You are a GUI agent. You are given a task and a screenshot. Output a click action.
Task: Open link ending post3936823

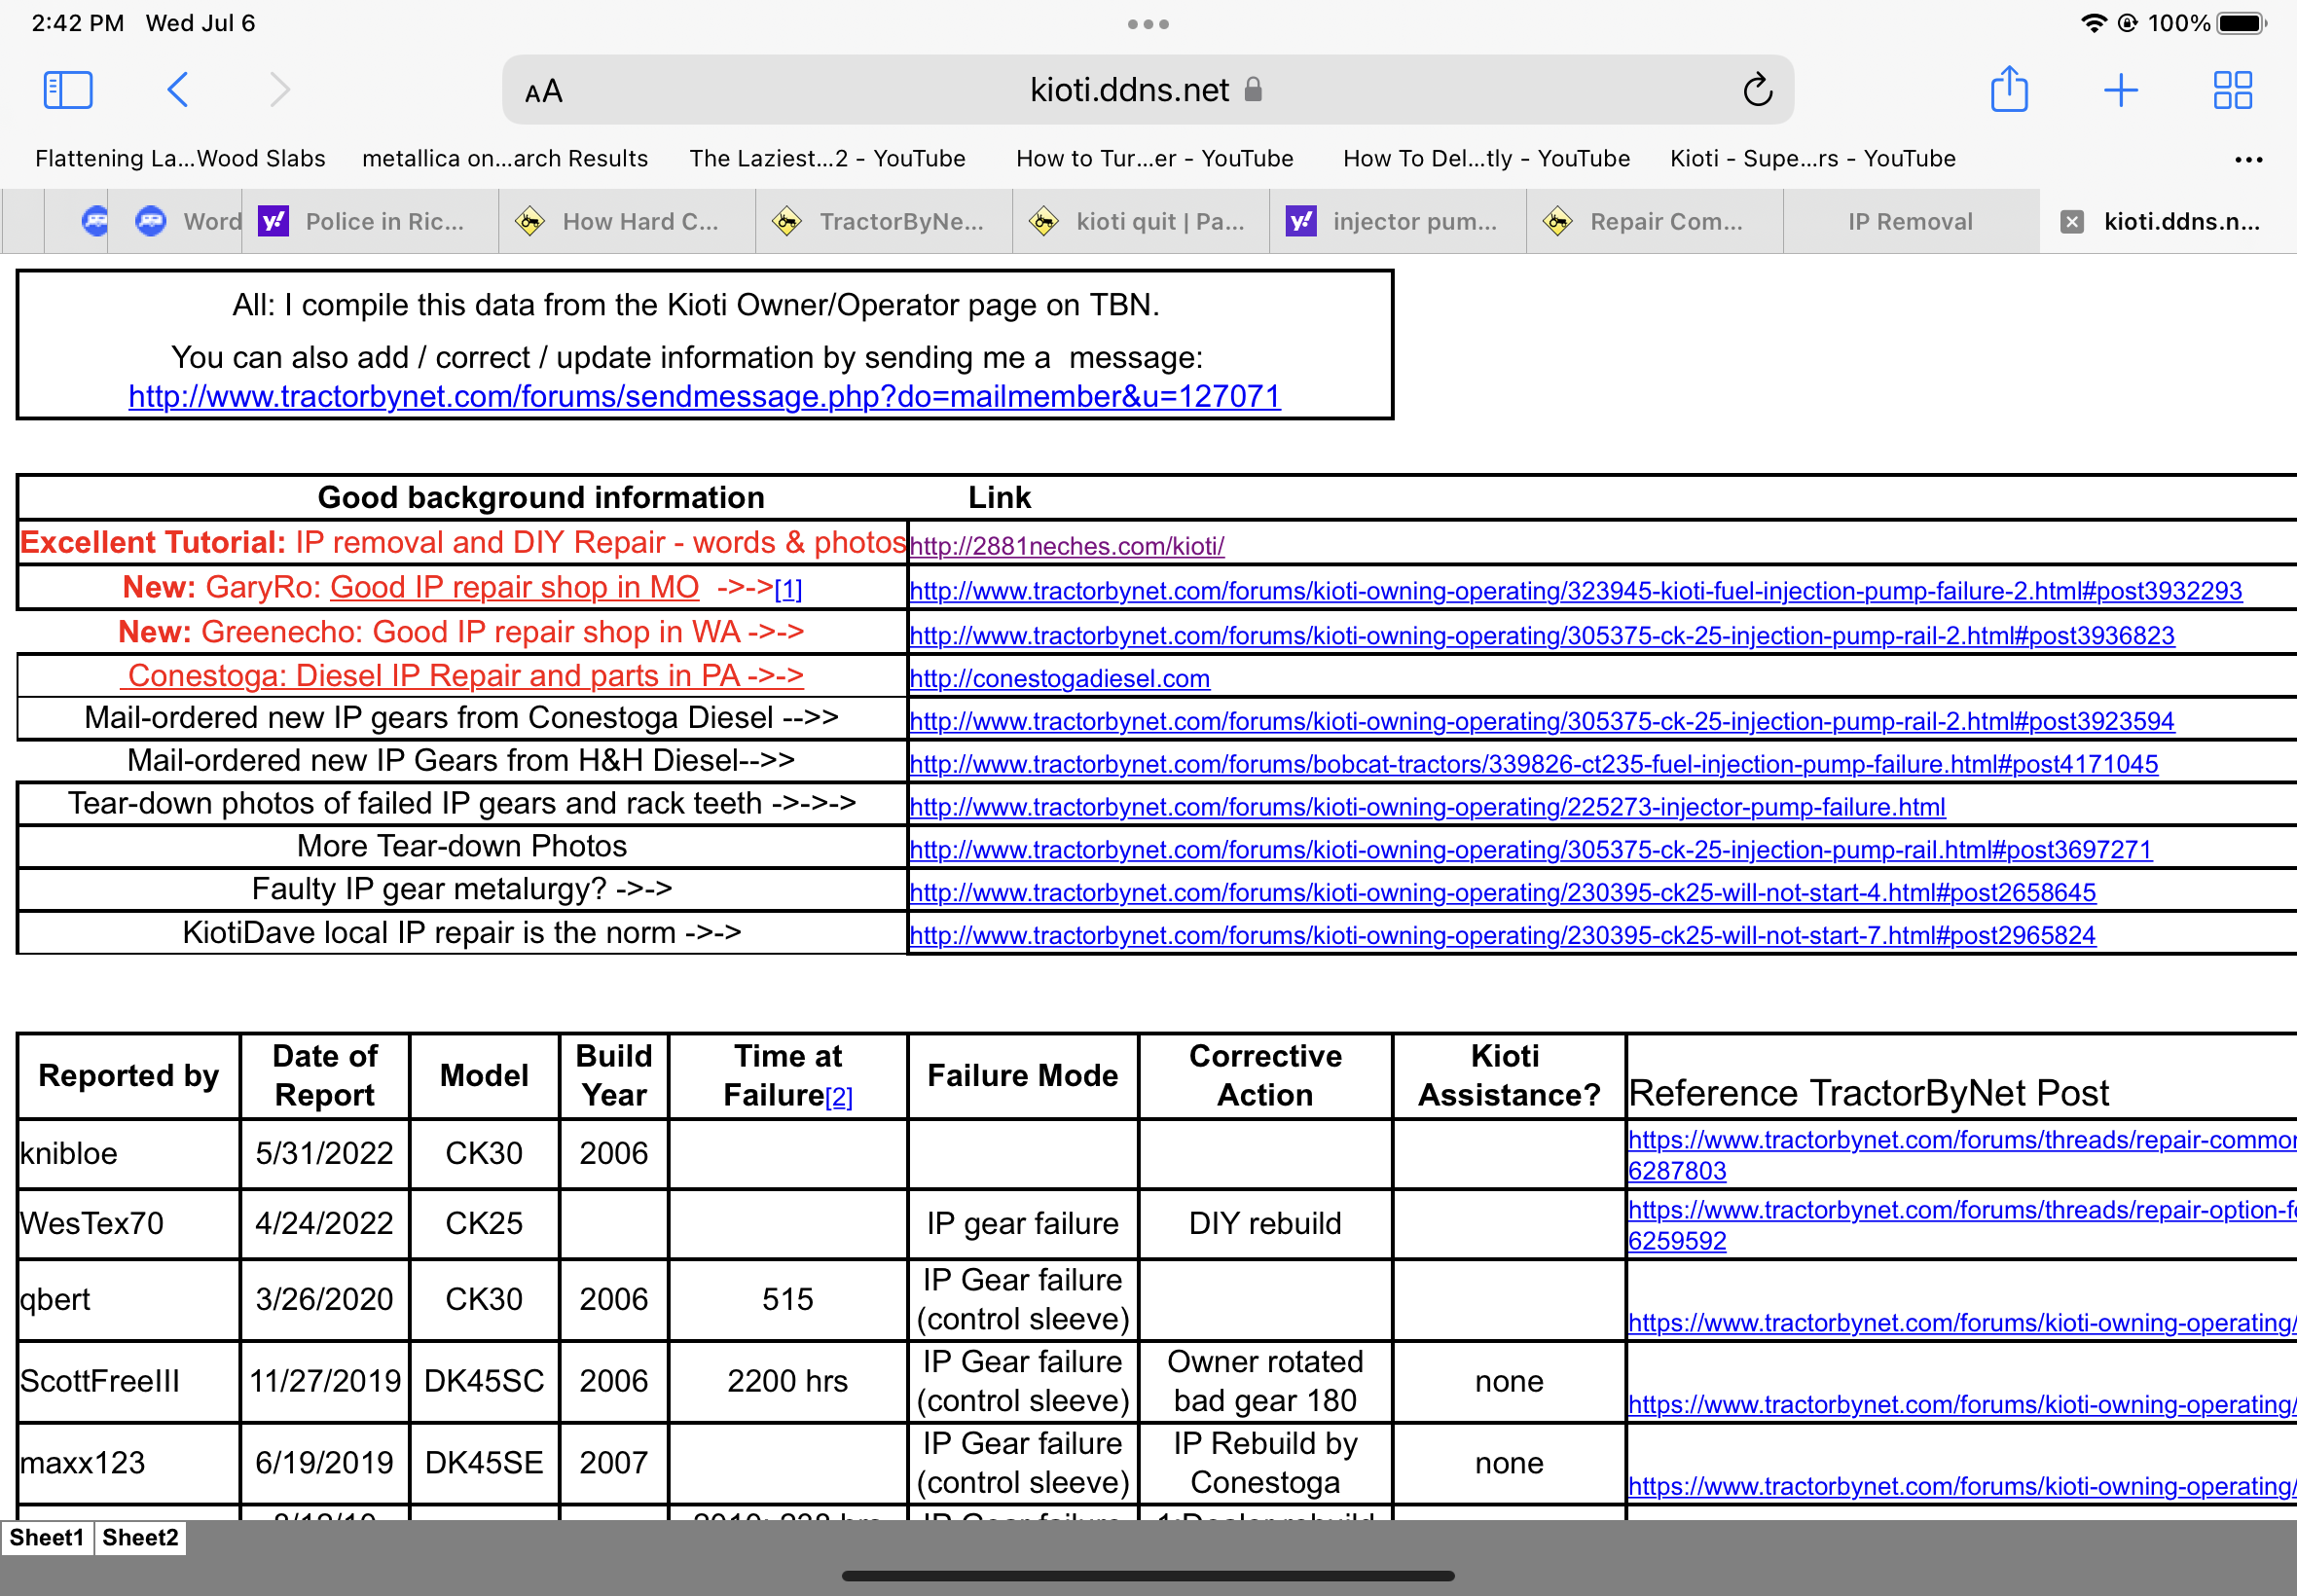(1541, 636)
